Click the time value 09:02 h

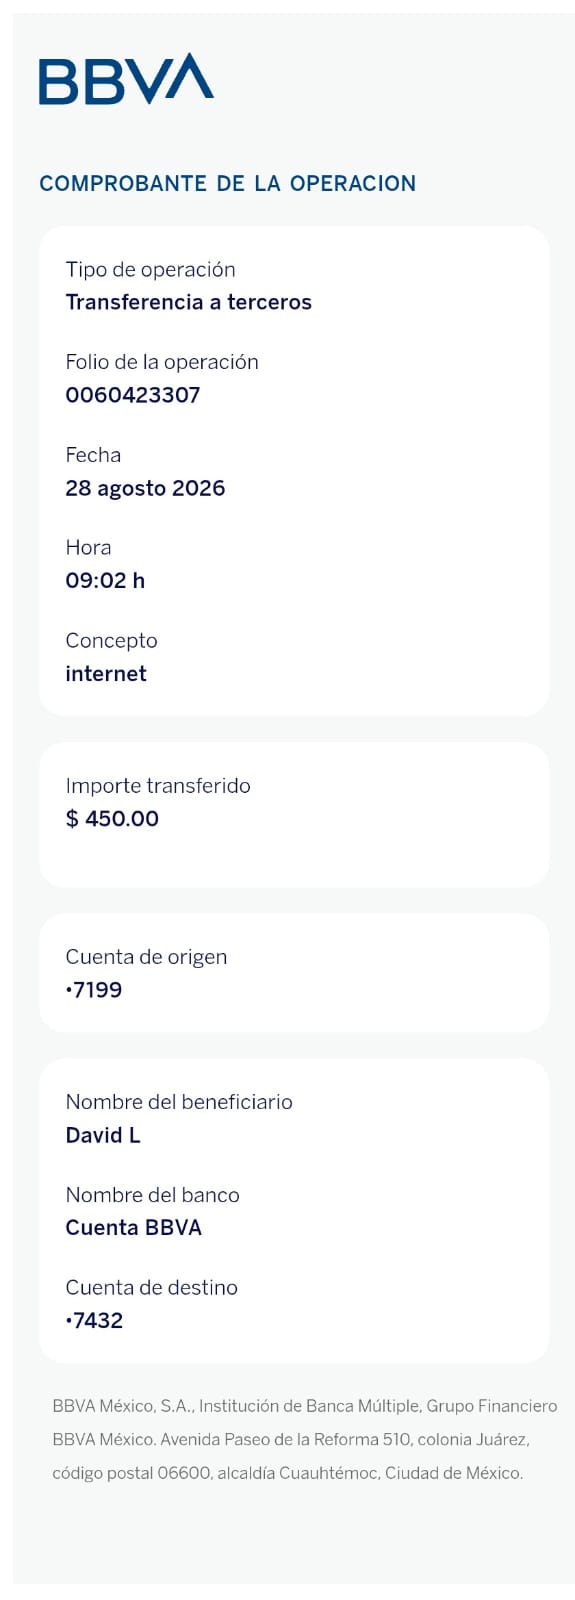105,581
